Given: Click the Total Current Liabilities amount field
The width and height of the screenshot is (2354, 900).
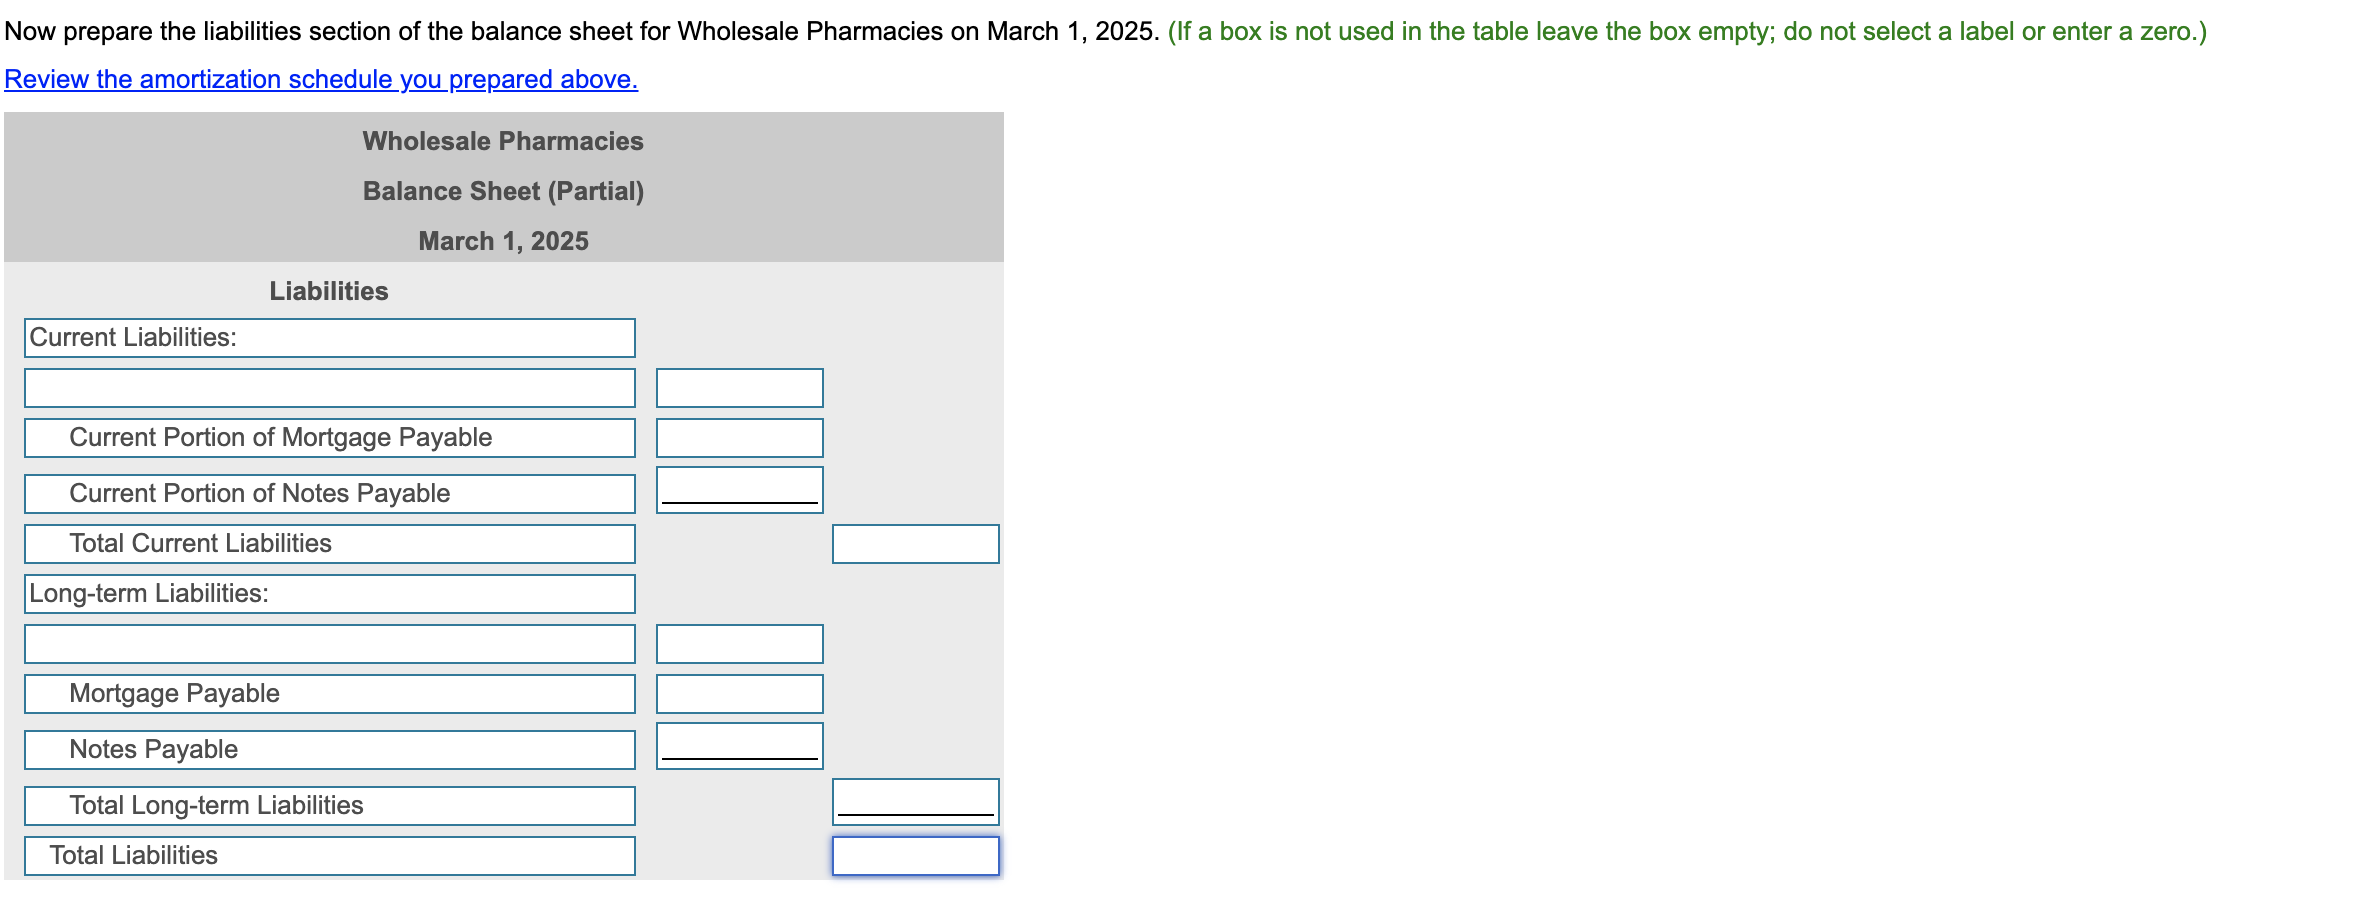Looking at the screenshot, I should 916,544.
